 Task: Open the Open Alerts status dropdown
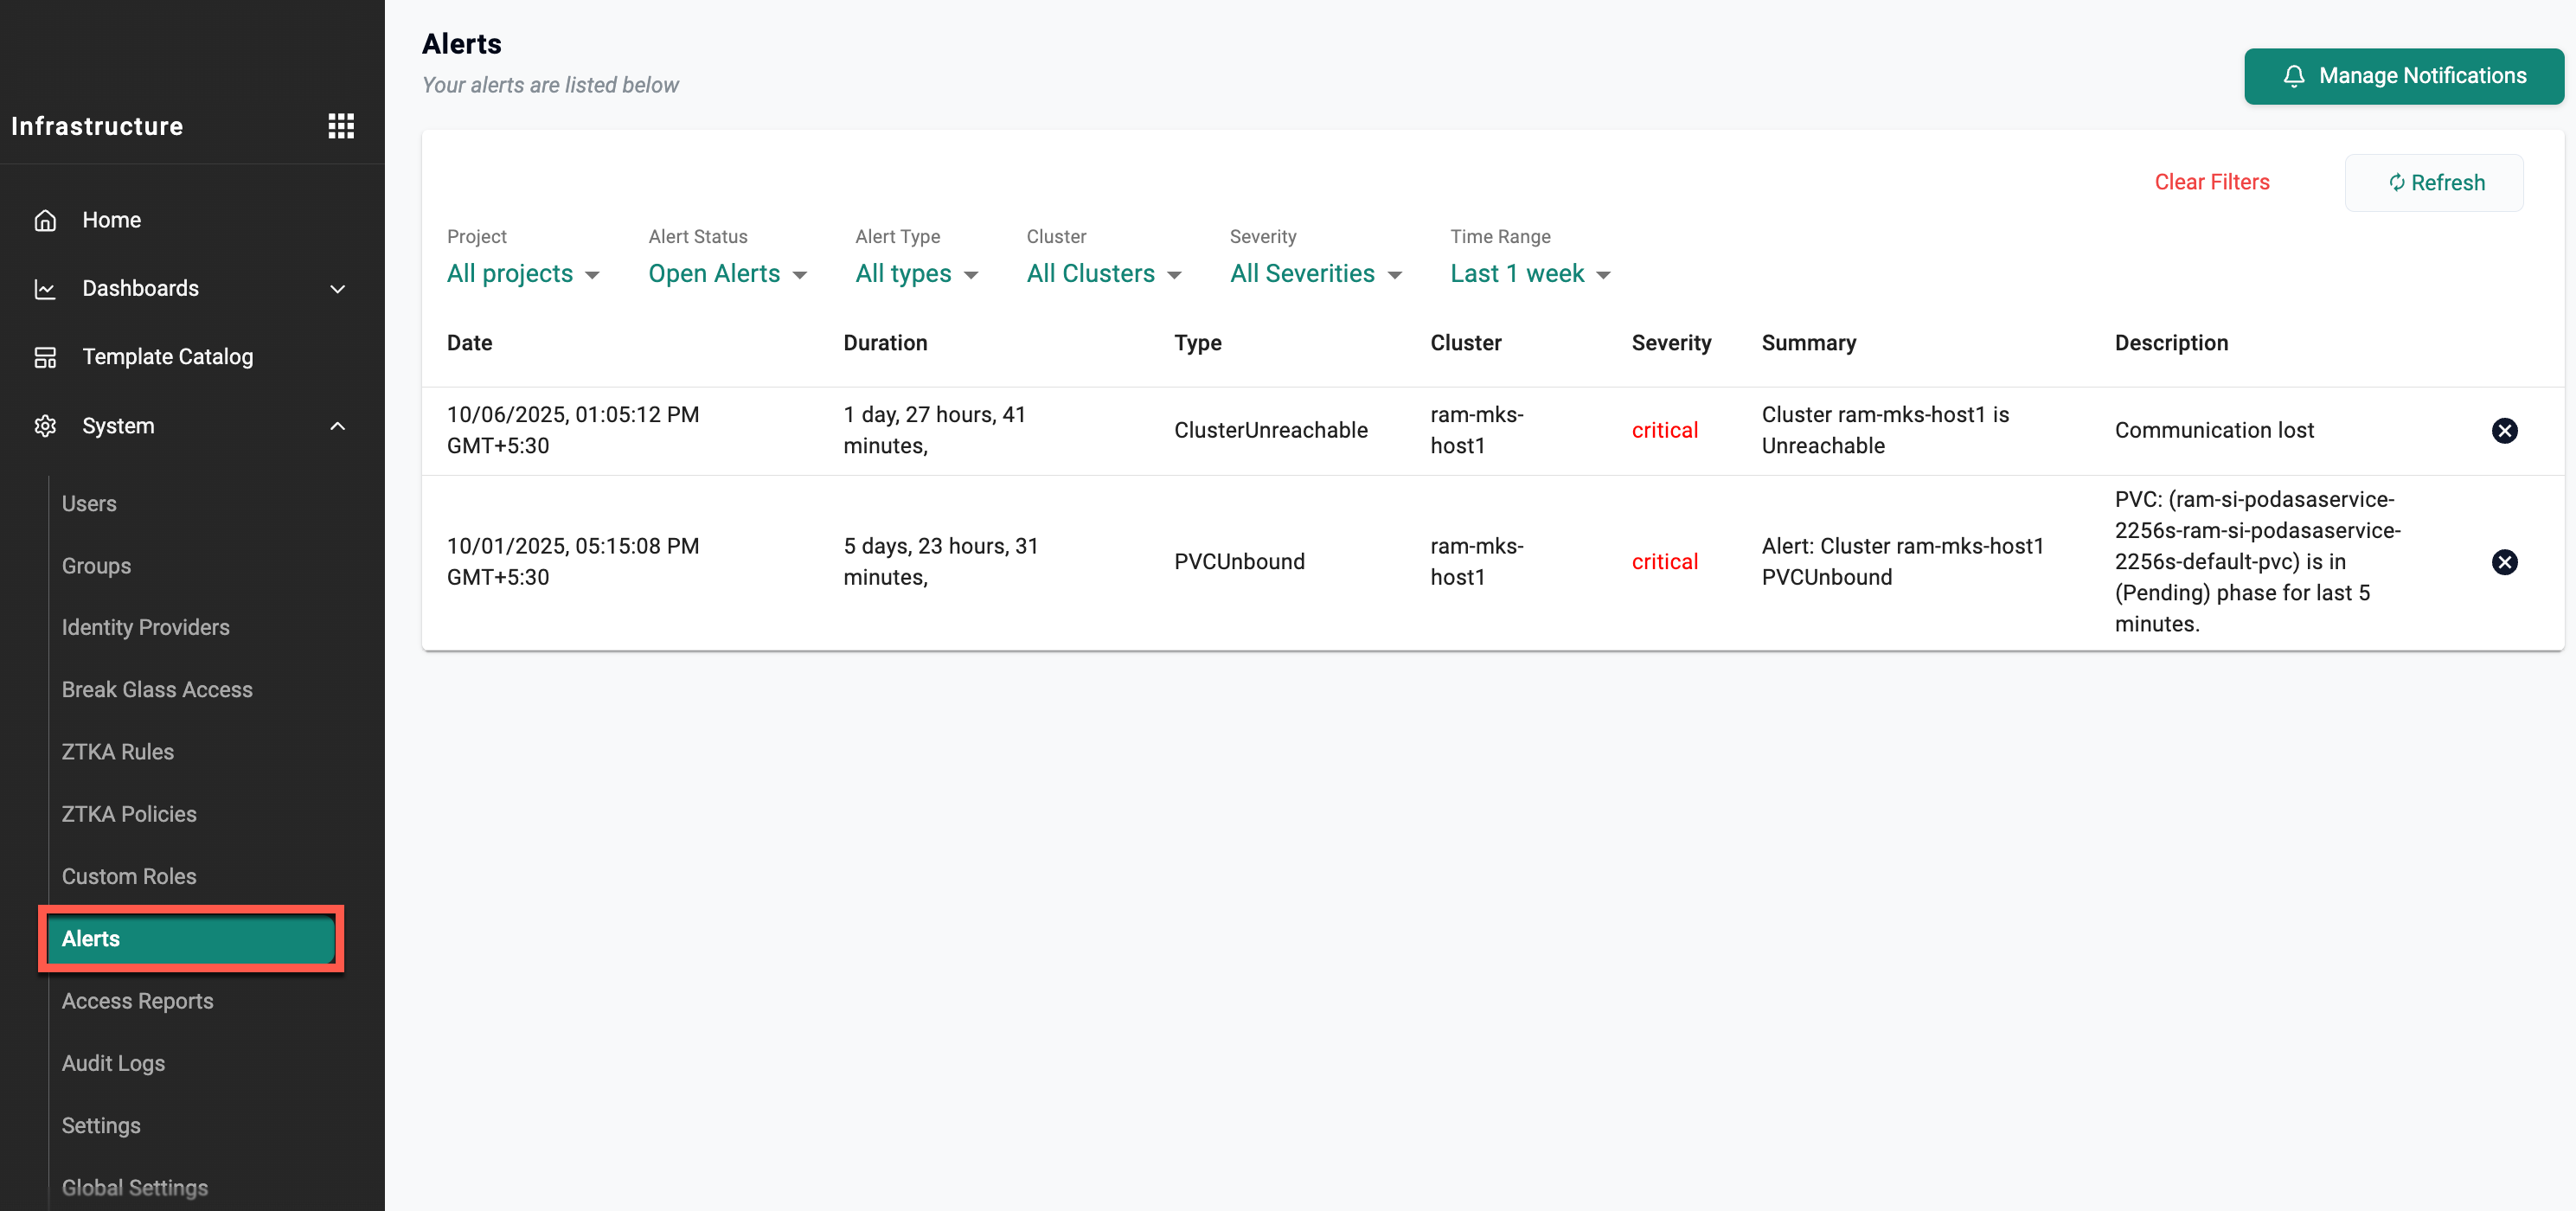[727, 274]
